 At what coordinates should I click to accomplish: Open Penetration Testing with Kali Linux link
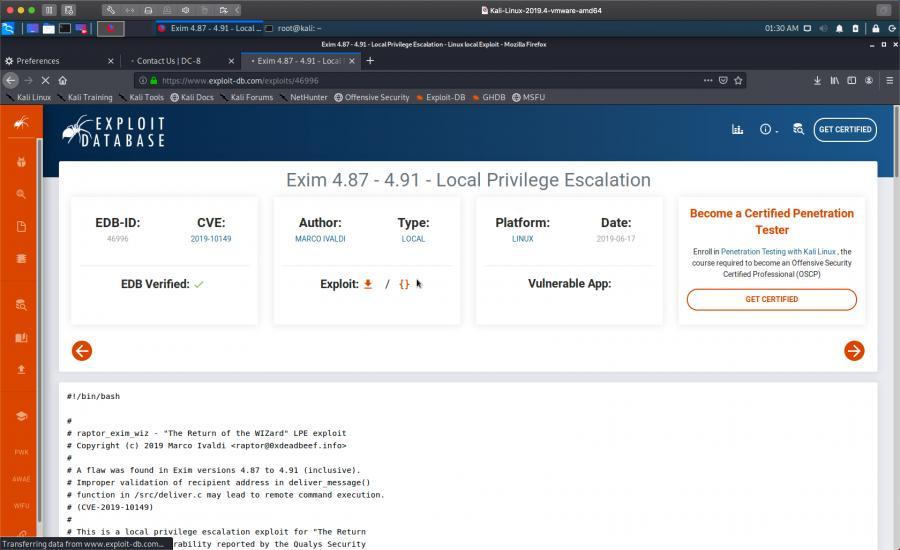[x=778, y=251]
